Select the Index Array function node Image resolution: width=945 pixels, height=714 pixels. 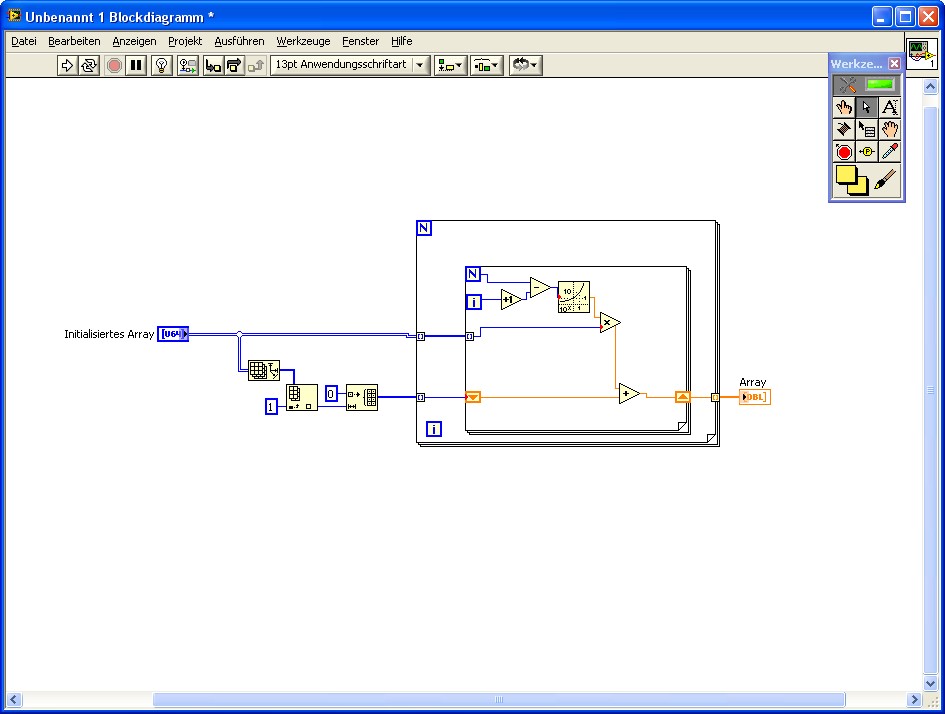(x=301, y=398)
